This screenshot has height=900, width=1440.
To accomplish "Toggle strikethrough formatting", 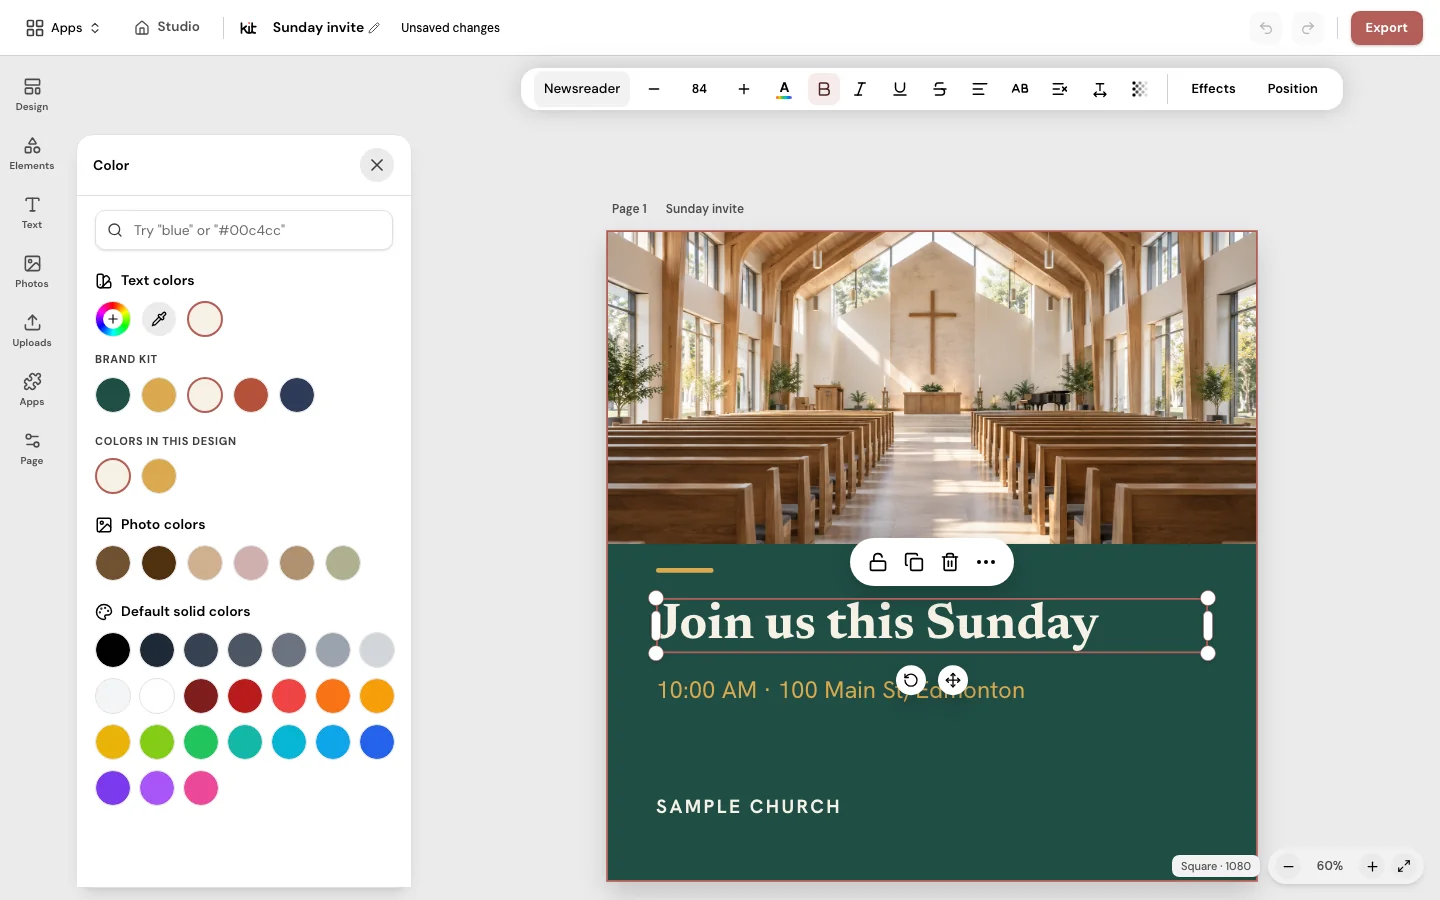I will point(940,89).
